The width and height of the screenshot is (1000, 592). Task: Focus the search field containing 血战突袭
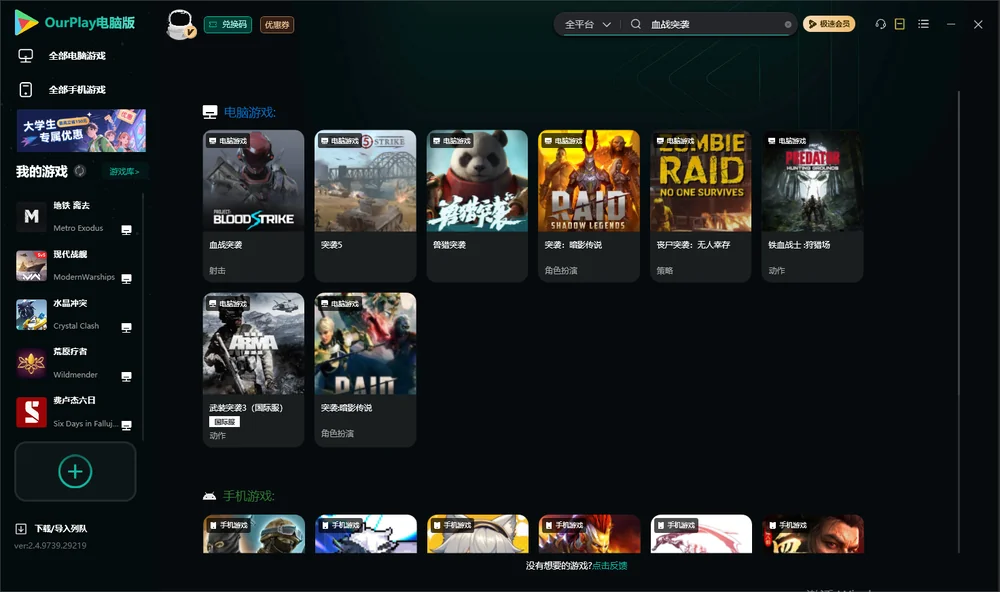click(716, 24)
